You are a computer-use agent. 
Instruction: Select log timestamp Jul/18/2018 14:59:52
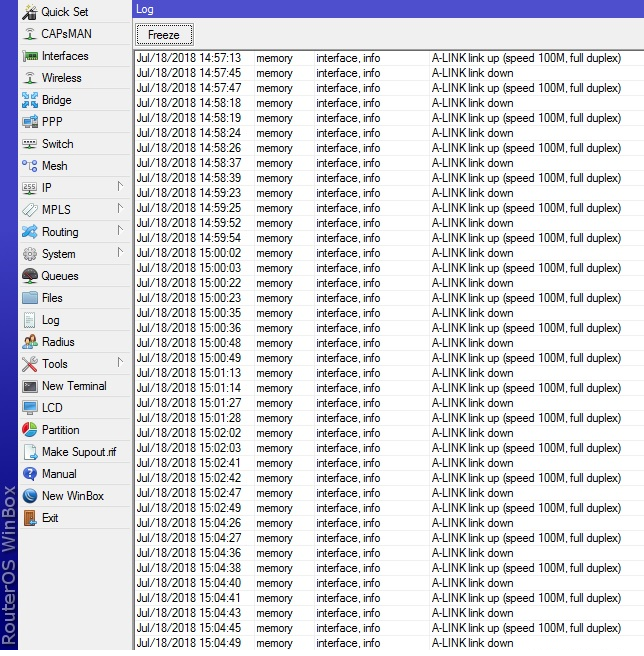[189, 223]
